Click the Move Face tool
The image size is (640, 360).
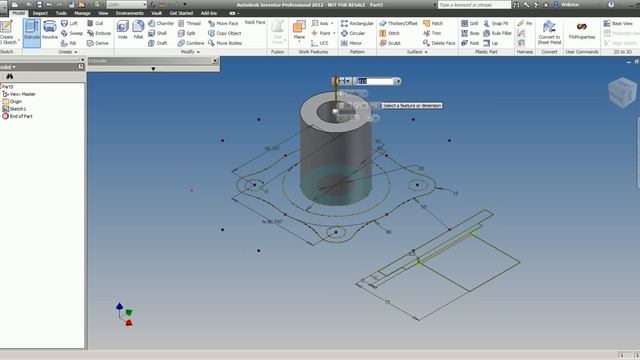pos(223,23)
